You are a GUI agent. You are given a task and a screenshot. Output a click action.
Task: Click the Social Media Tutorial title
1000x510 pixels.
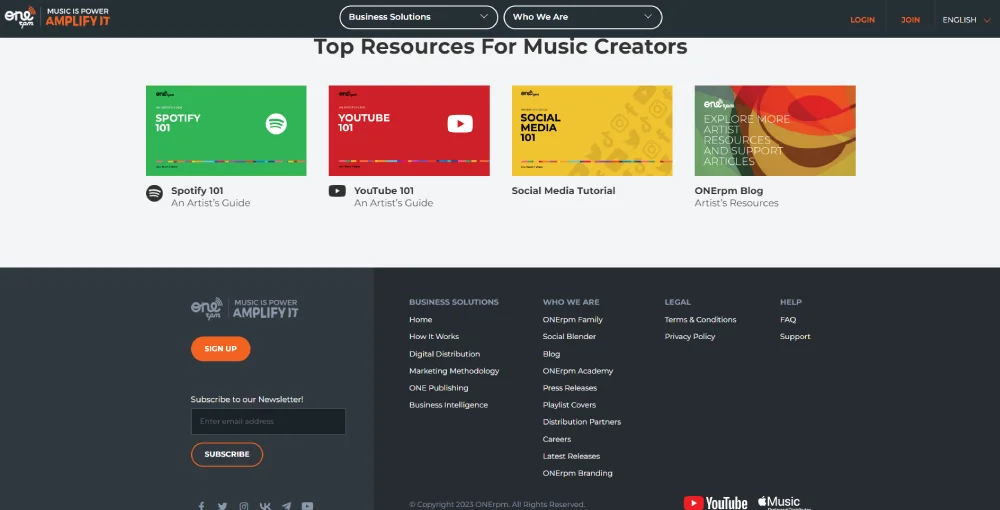coord(563,191)
